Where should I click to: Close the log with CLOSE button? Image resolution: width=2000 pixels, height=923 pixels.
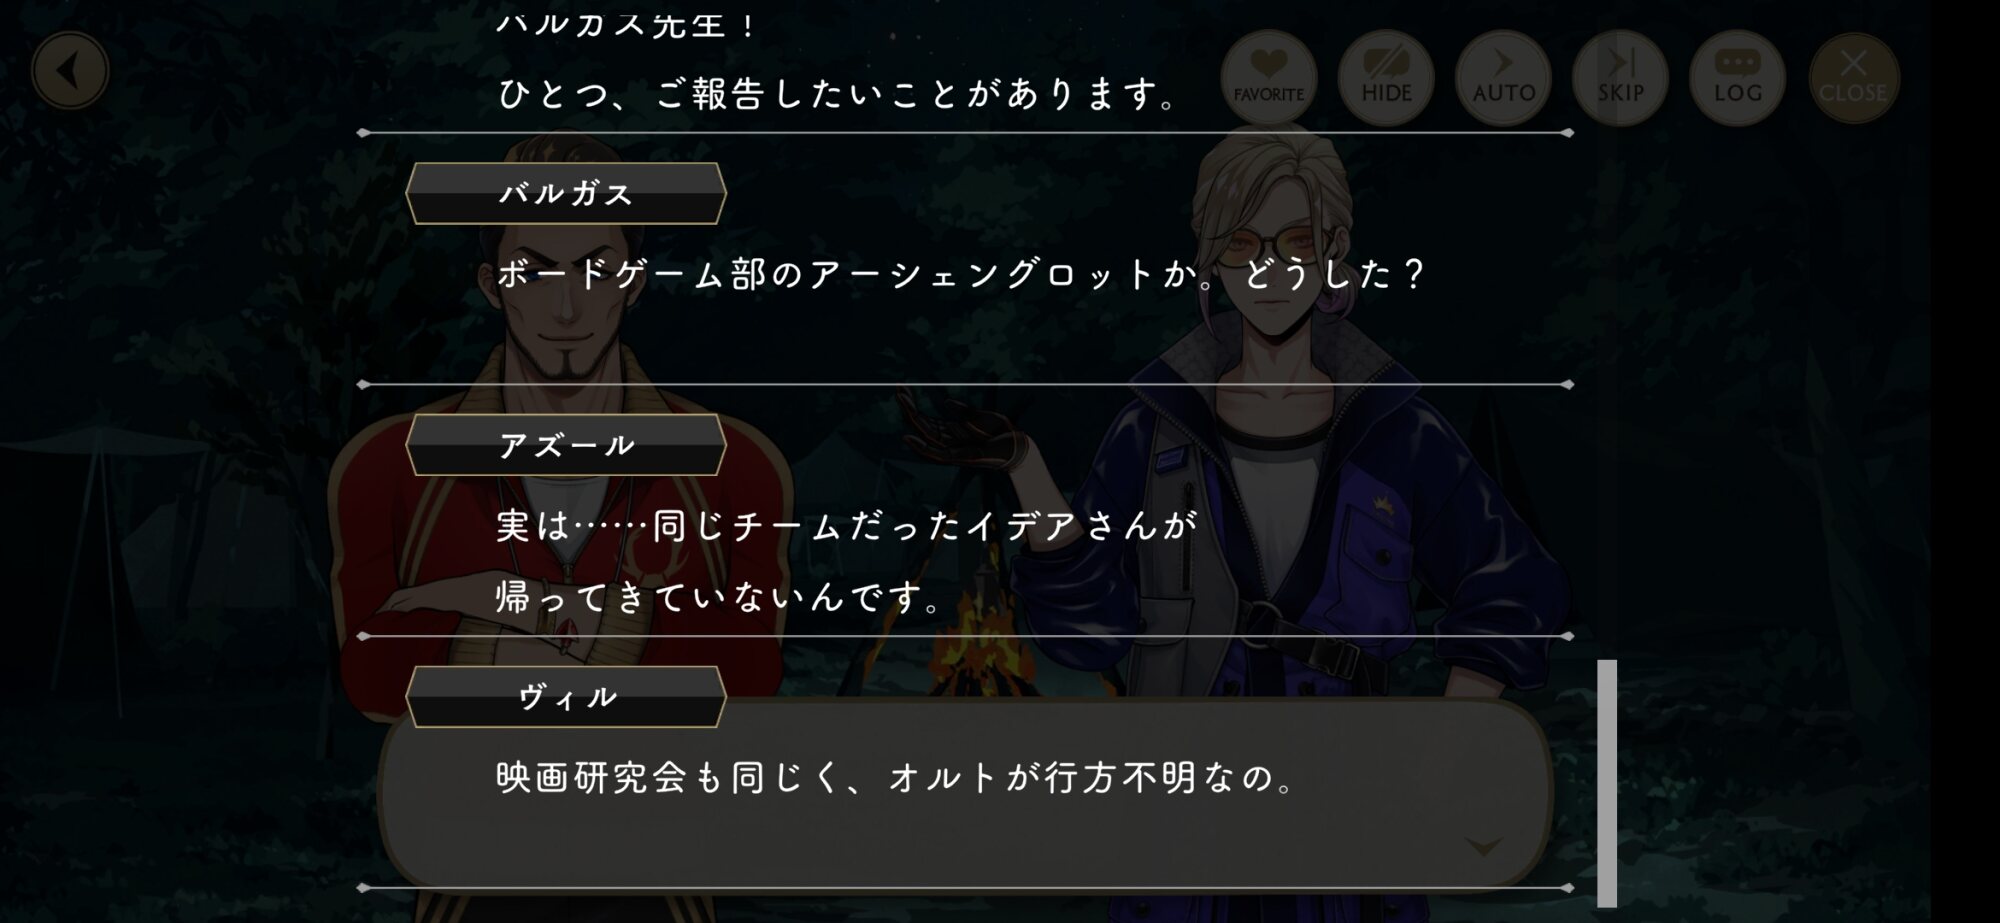coord(1853,78)
